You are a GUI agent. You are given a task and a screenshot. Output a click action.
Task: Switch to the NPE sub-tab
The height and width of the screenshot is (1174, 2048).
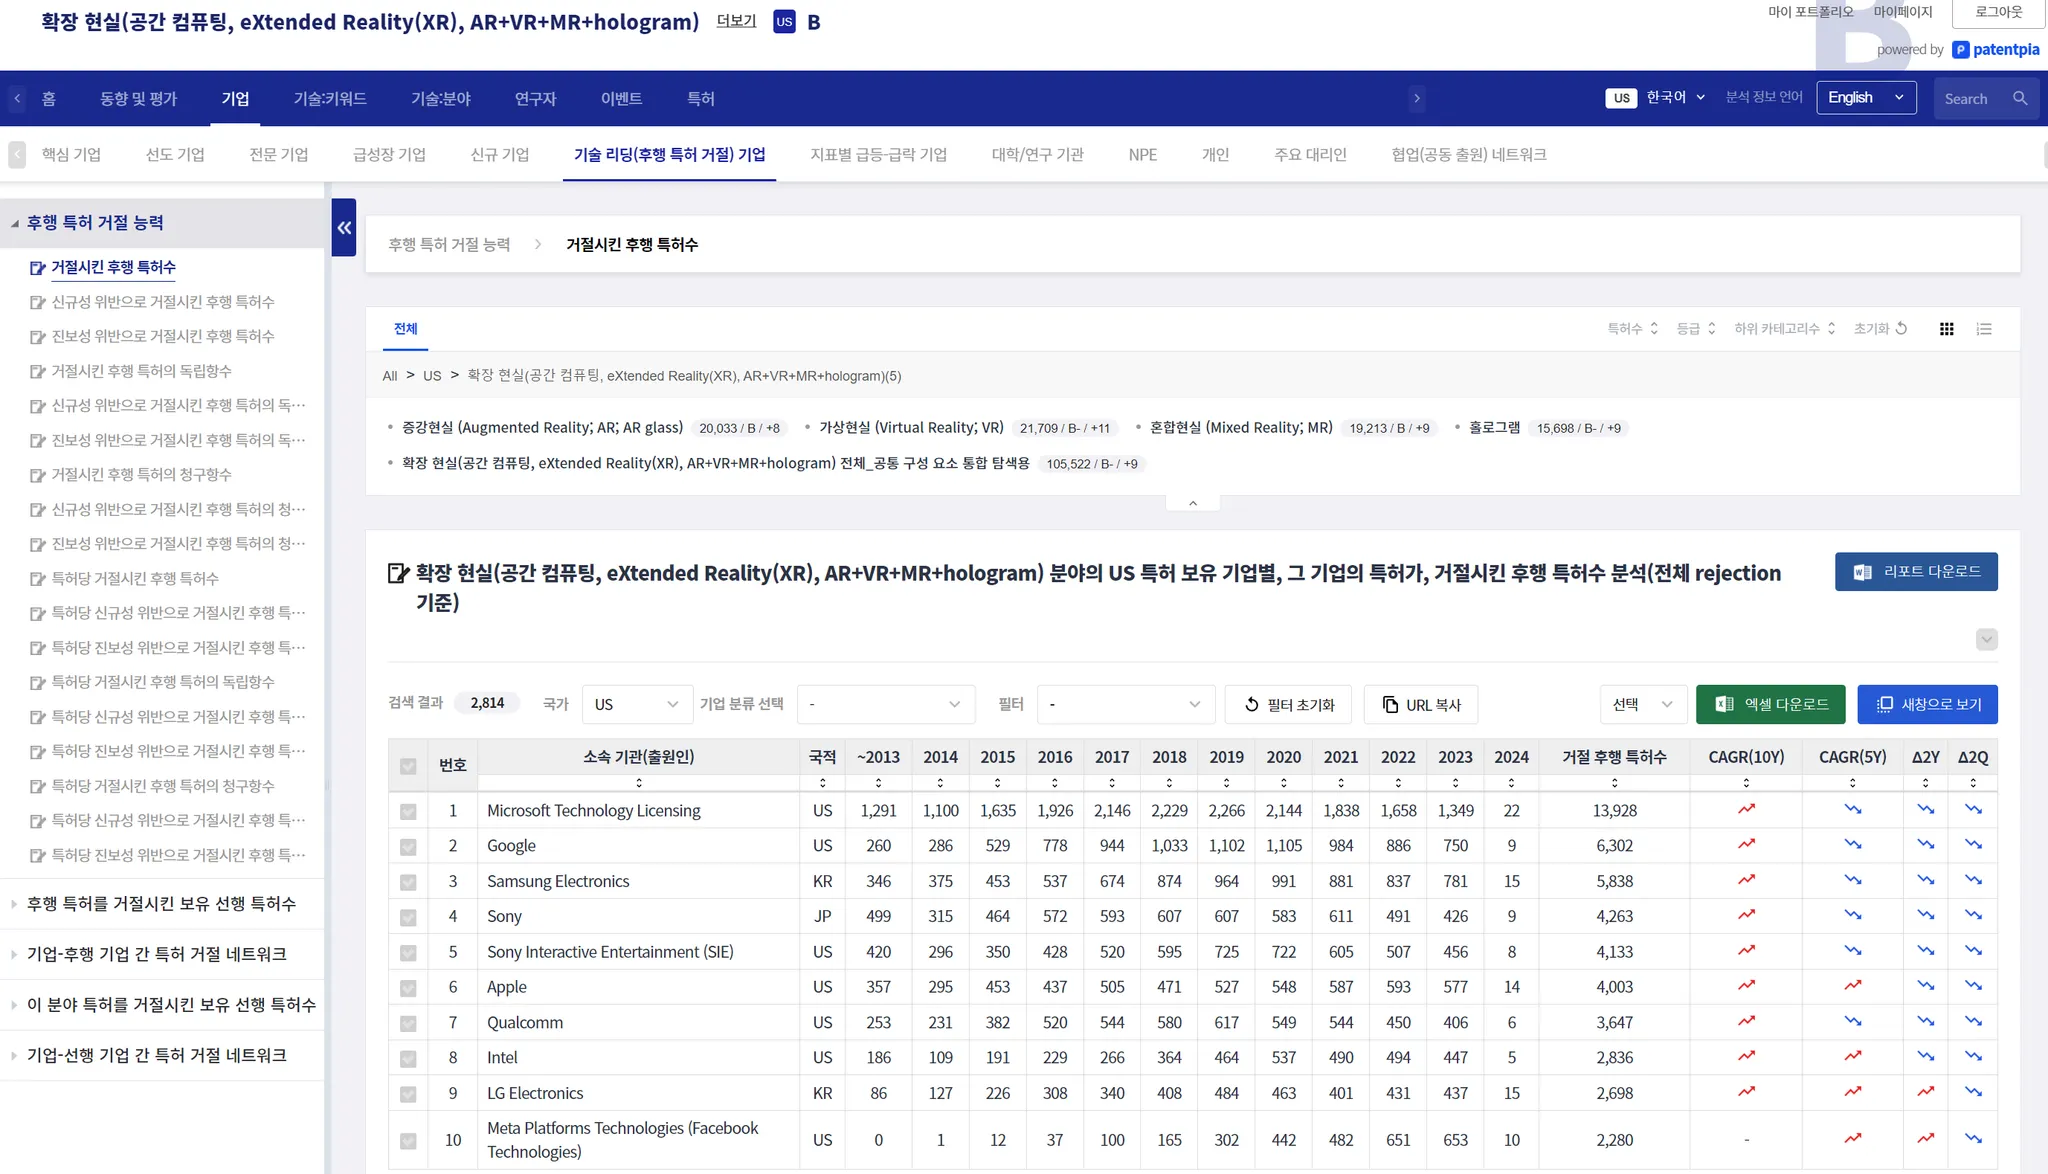click(1142, 154)
